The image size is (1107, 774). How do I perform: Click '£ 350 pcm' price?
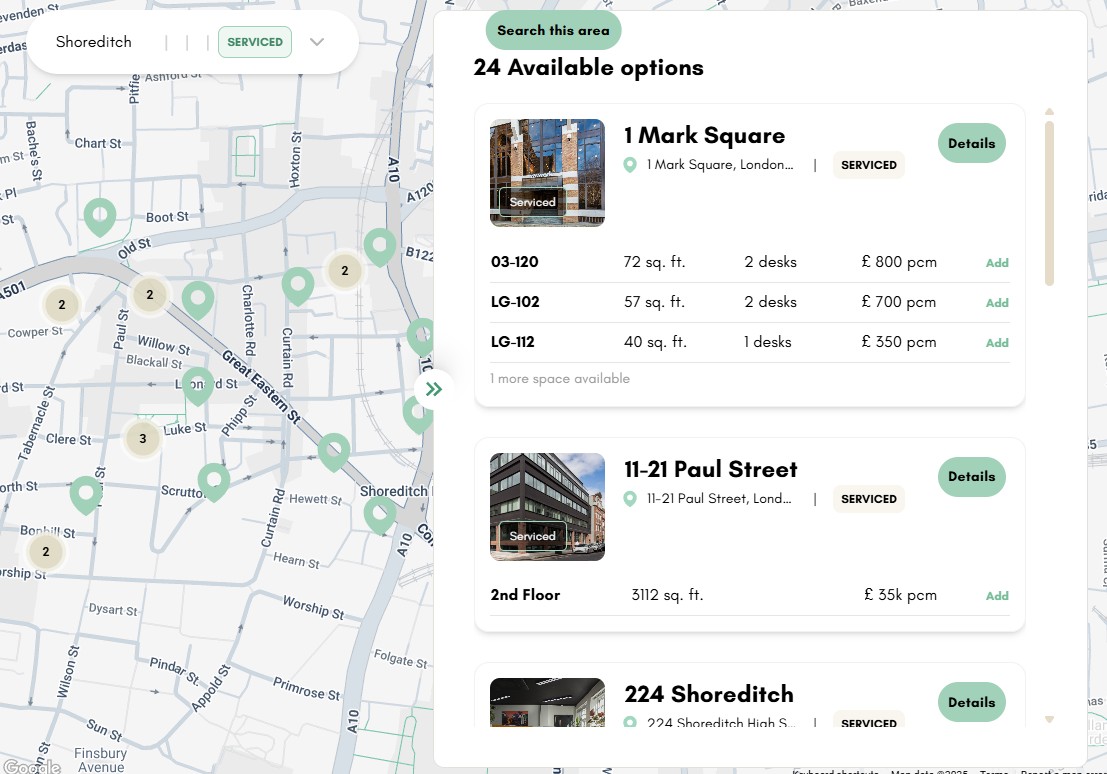coord(899,343)
